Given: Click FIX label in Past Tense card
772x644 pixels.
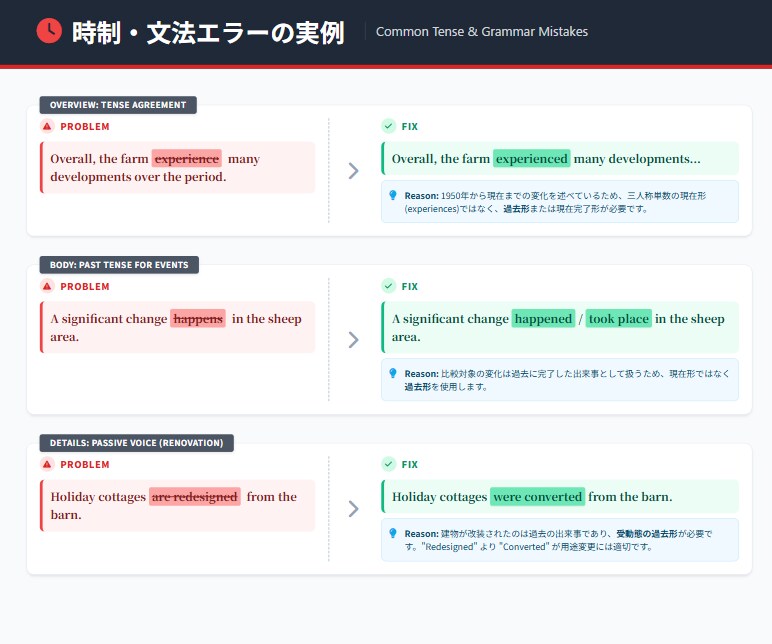Looking at the screenshot, I should (410, 286).
